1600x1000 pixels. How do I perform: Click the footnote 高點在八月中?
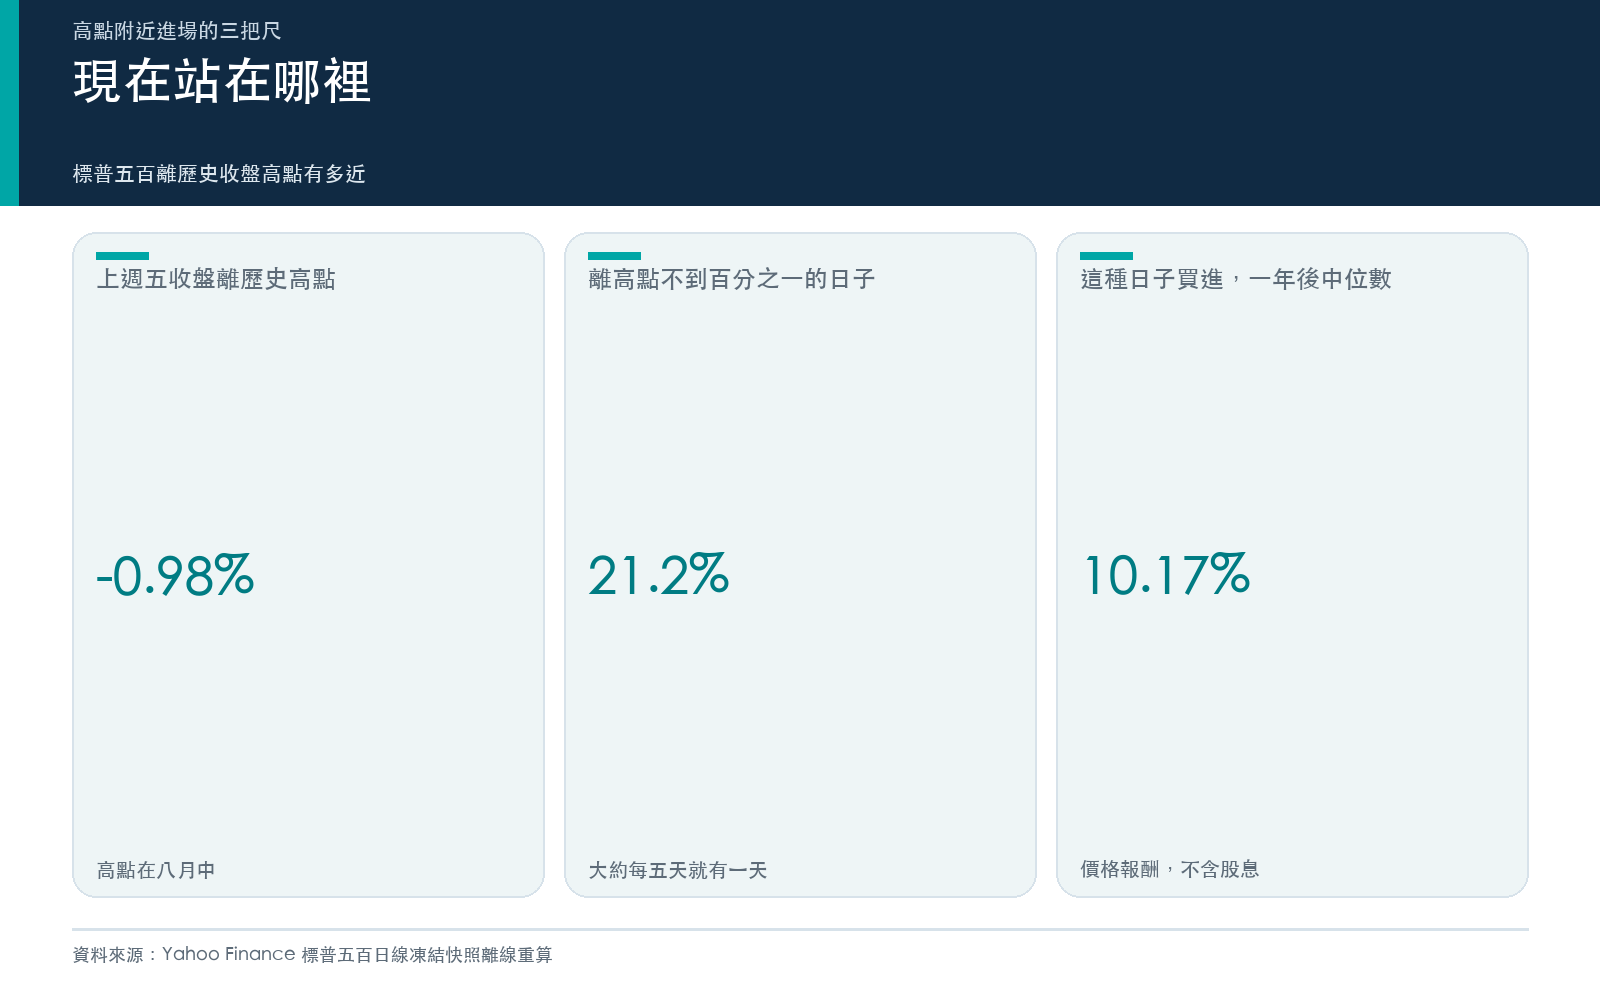pyautogui.click(x=156, y=870)
